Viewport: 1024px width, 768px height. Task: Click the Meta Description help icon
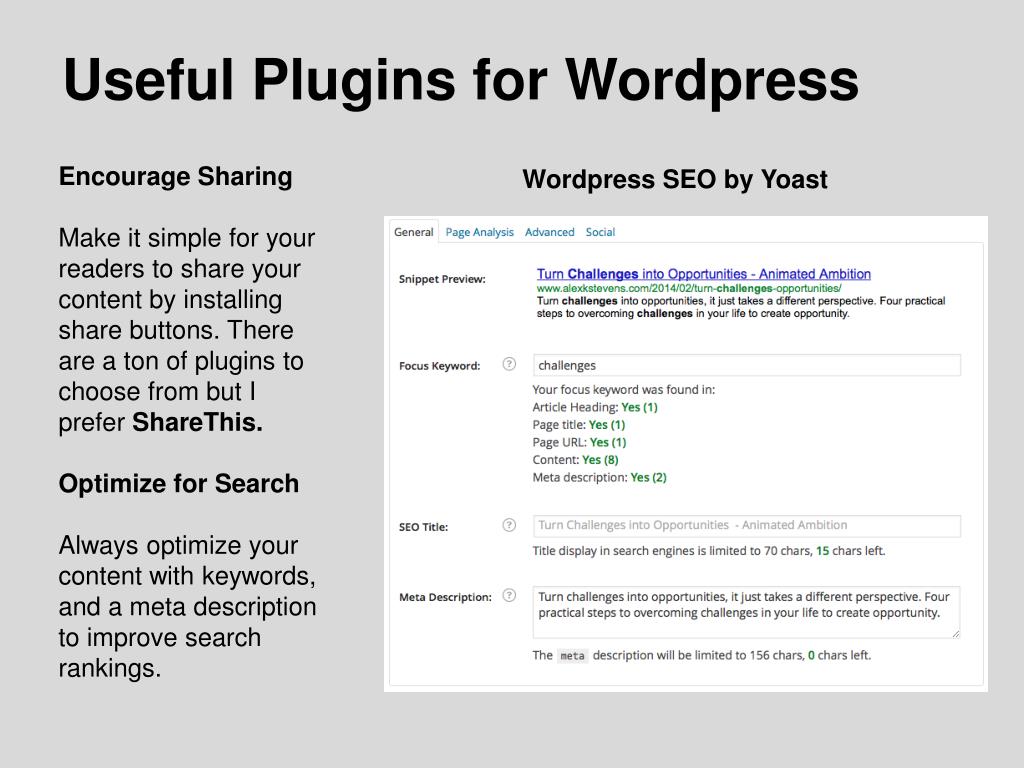click(x=509, y=596)
